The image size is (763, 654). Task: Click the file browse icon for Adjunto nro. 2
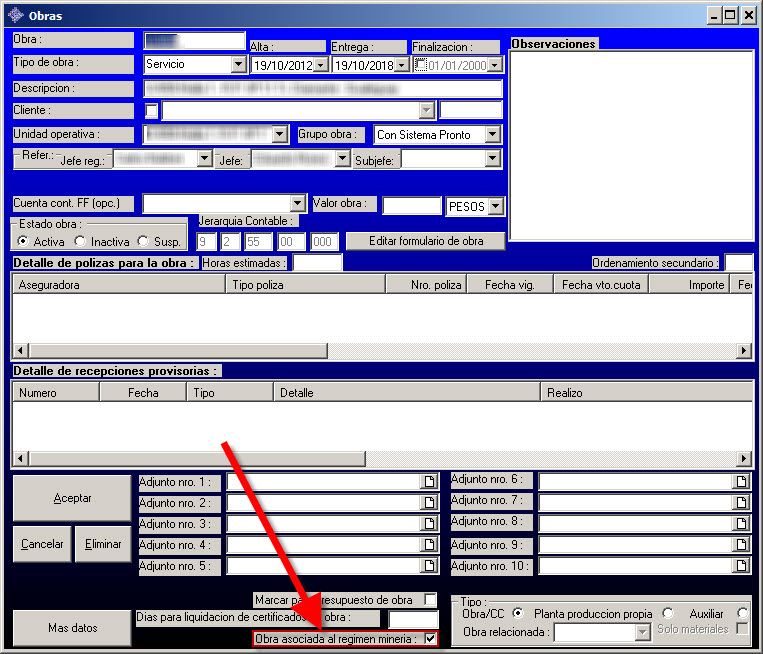(431, 503)
